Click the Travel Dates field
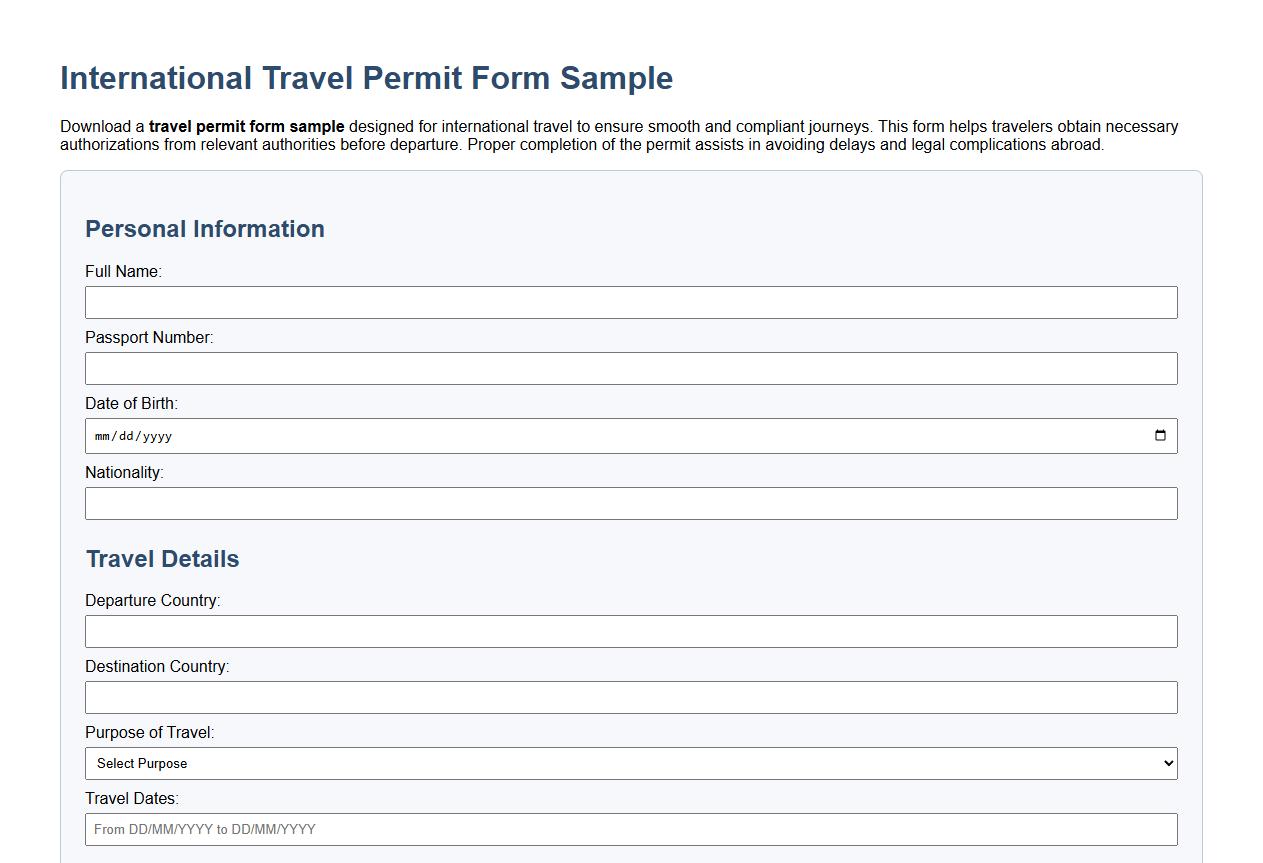 point(631,829)
